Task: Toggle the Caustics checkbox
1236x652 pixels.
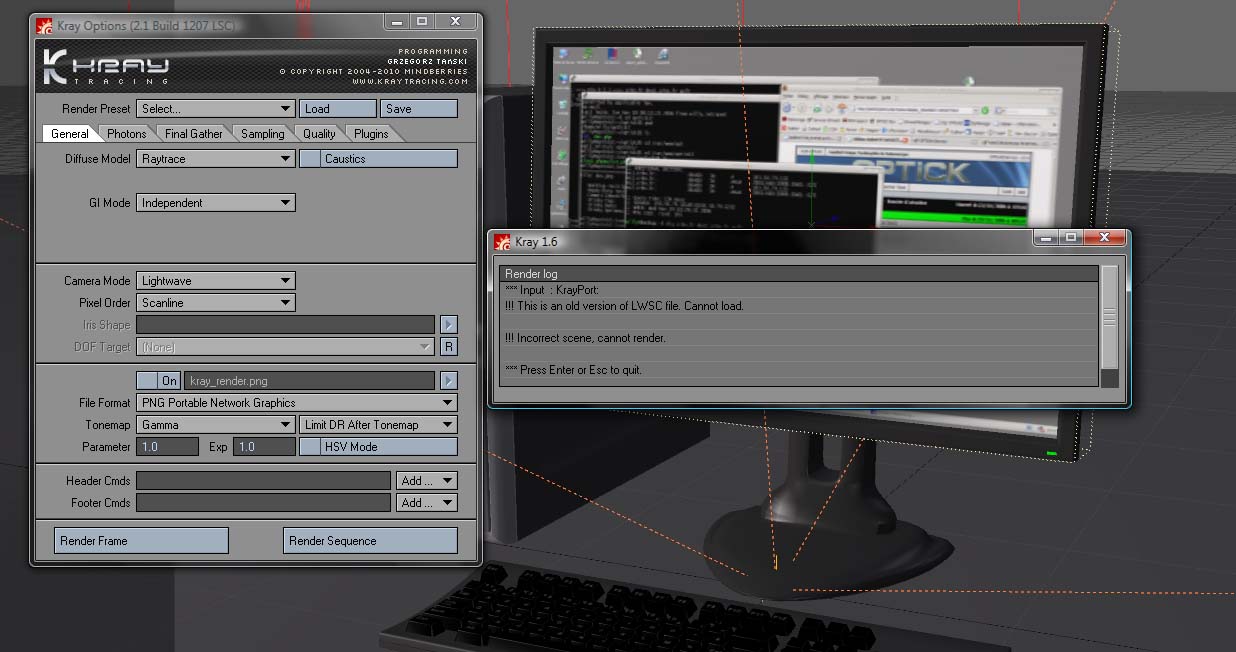Action: [x=310, y=159]
